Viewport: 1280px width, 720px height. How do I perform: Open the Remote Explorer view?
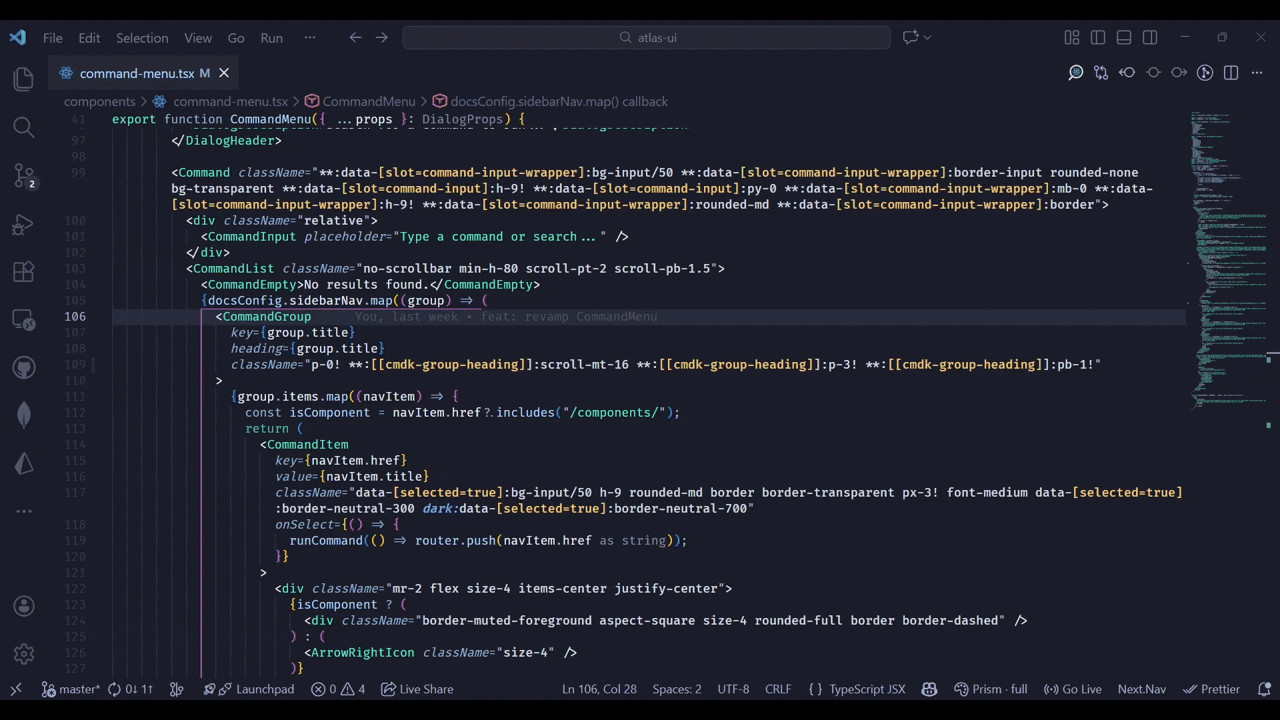coord(24,319)
